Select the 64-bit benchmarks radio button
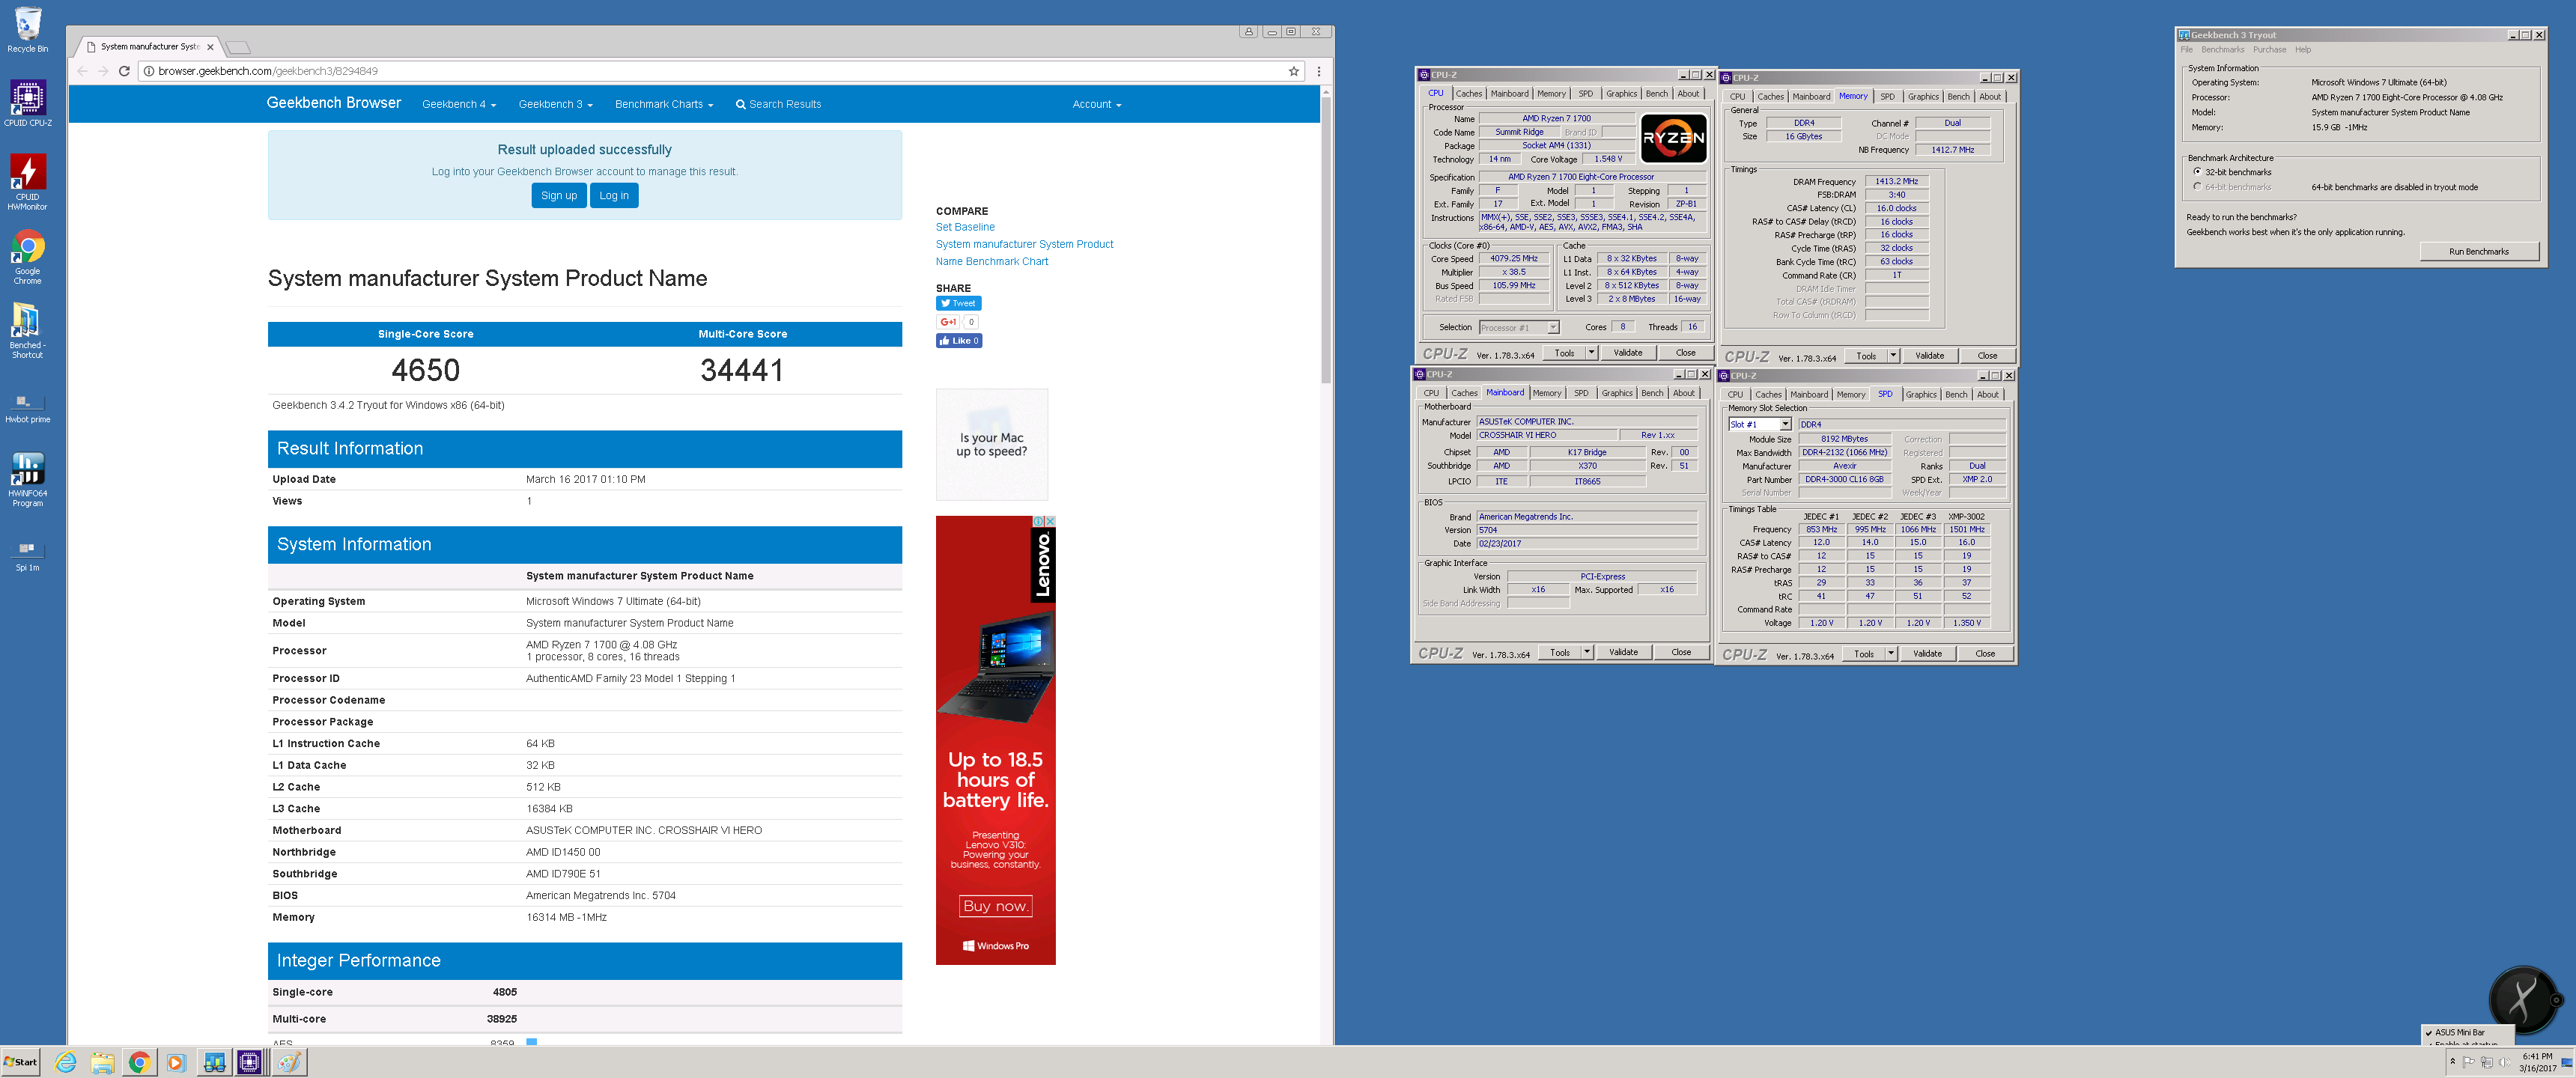Image resolution: width=2576 pixels, height=1078 pixels. [x=2197, y=186]
